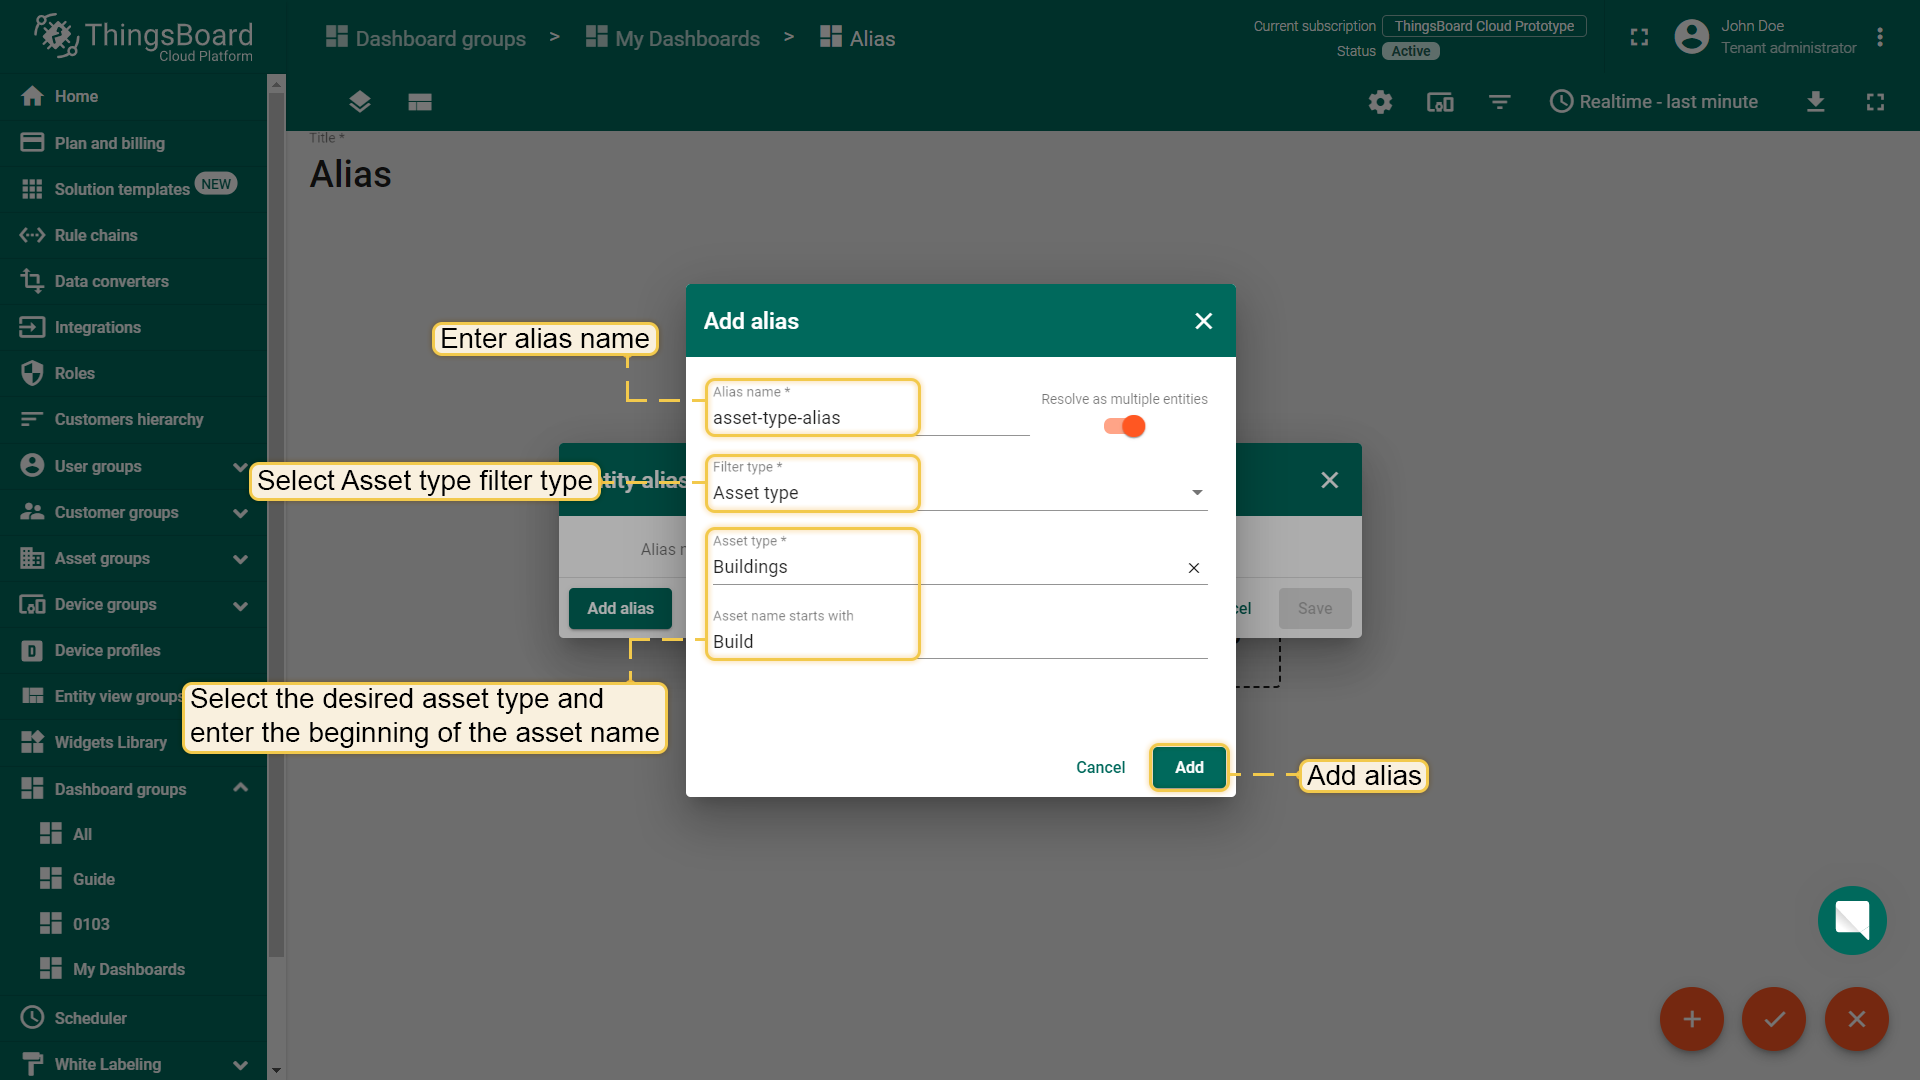
Task: Click Cancel in Add alias dialog
Action: click(x=1100, y=767)
